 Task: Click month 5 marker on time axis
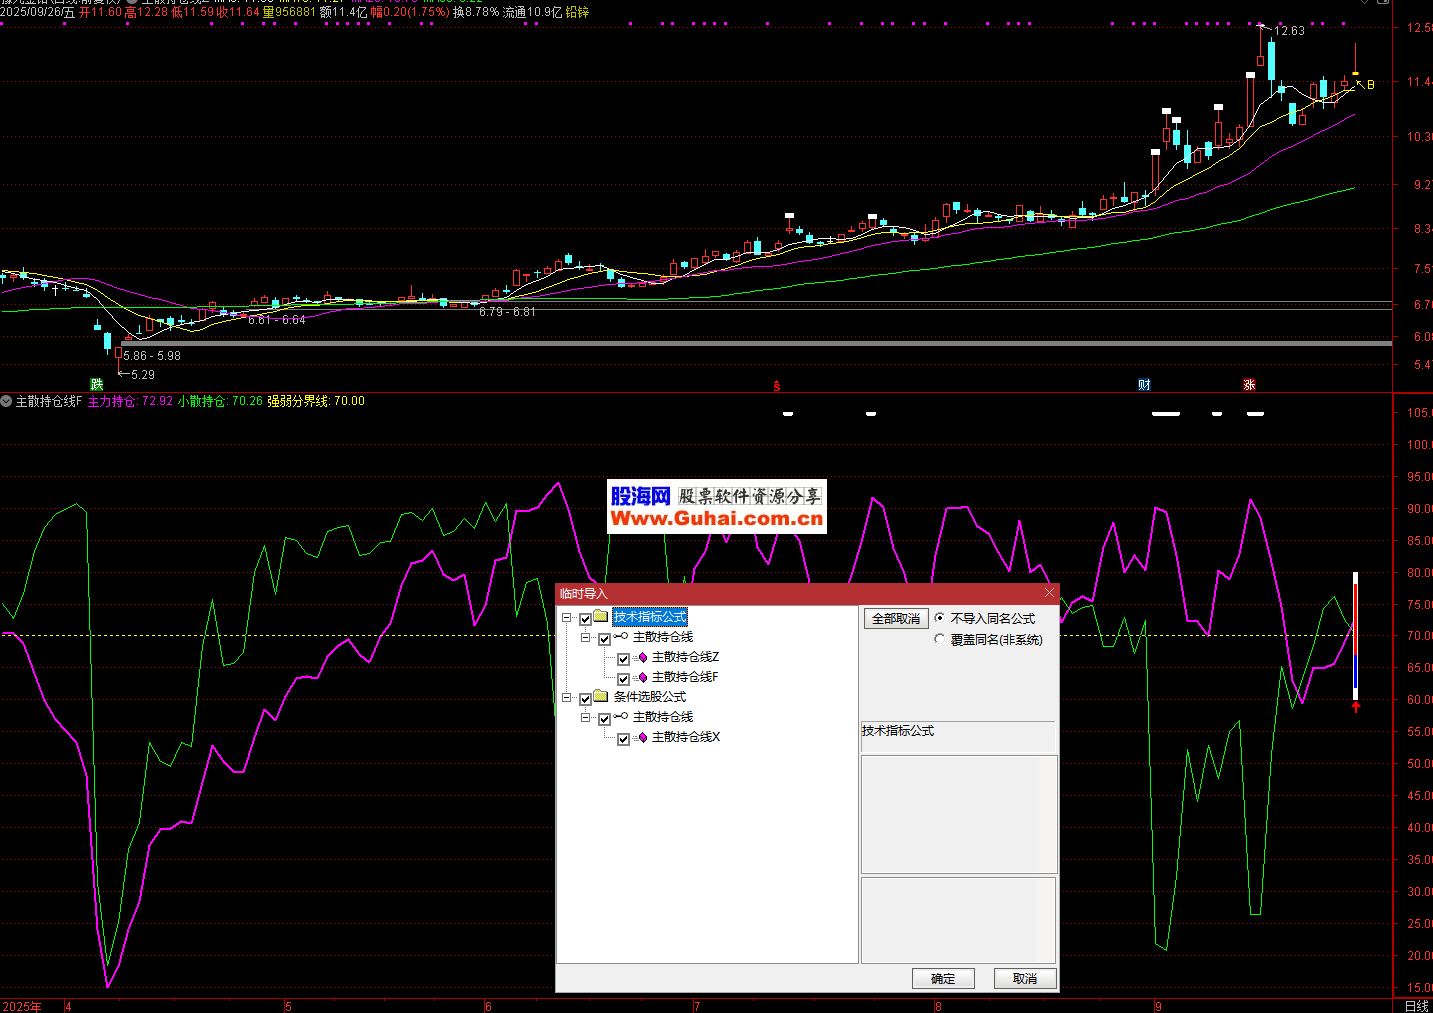coord(288,1006)
